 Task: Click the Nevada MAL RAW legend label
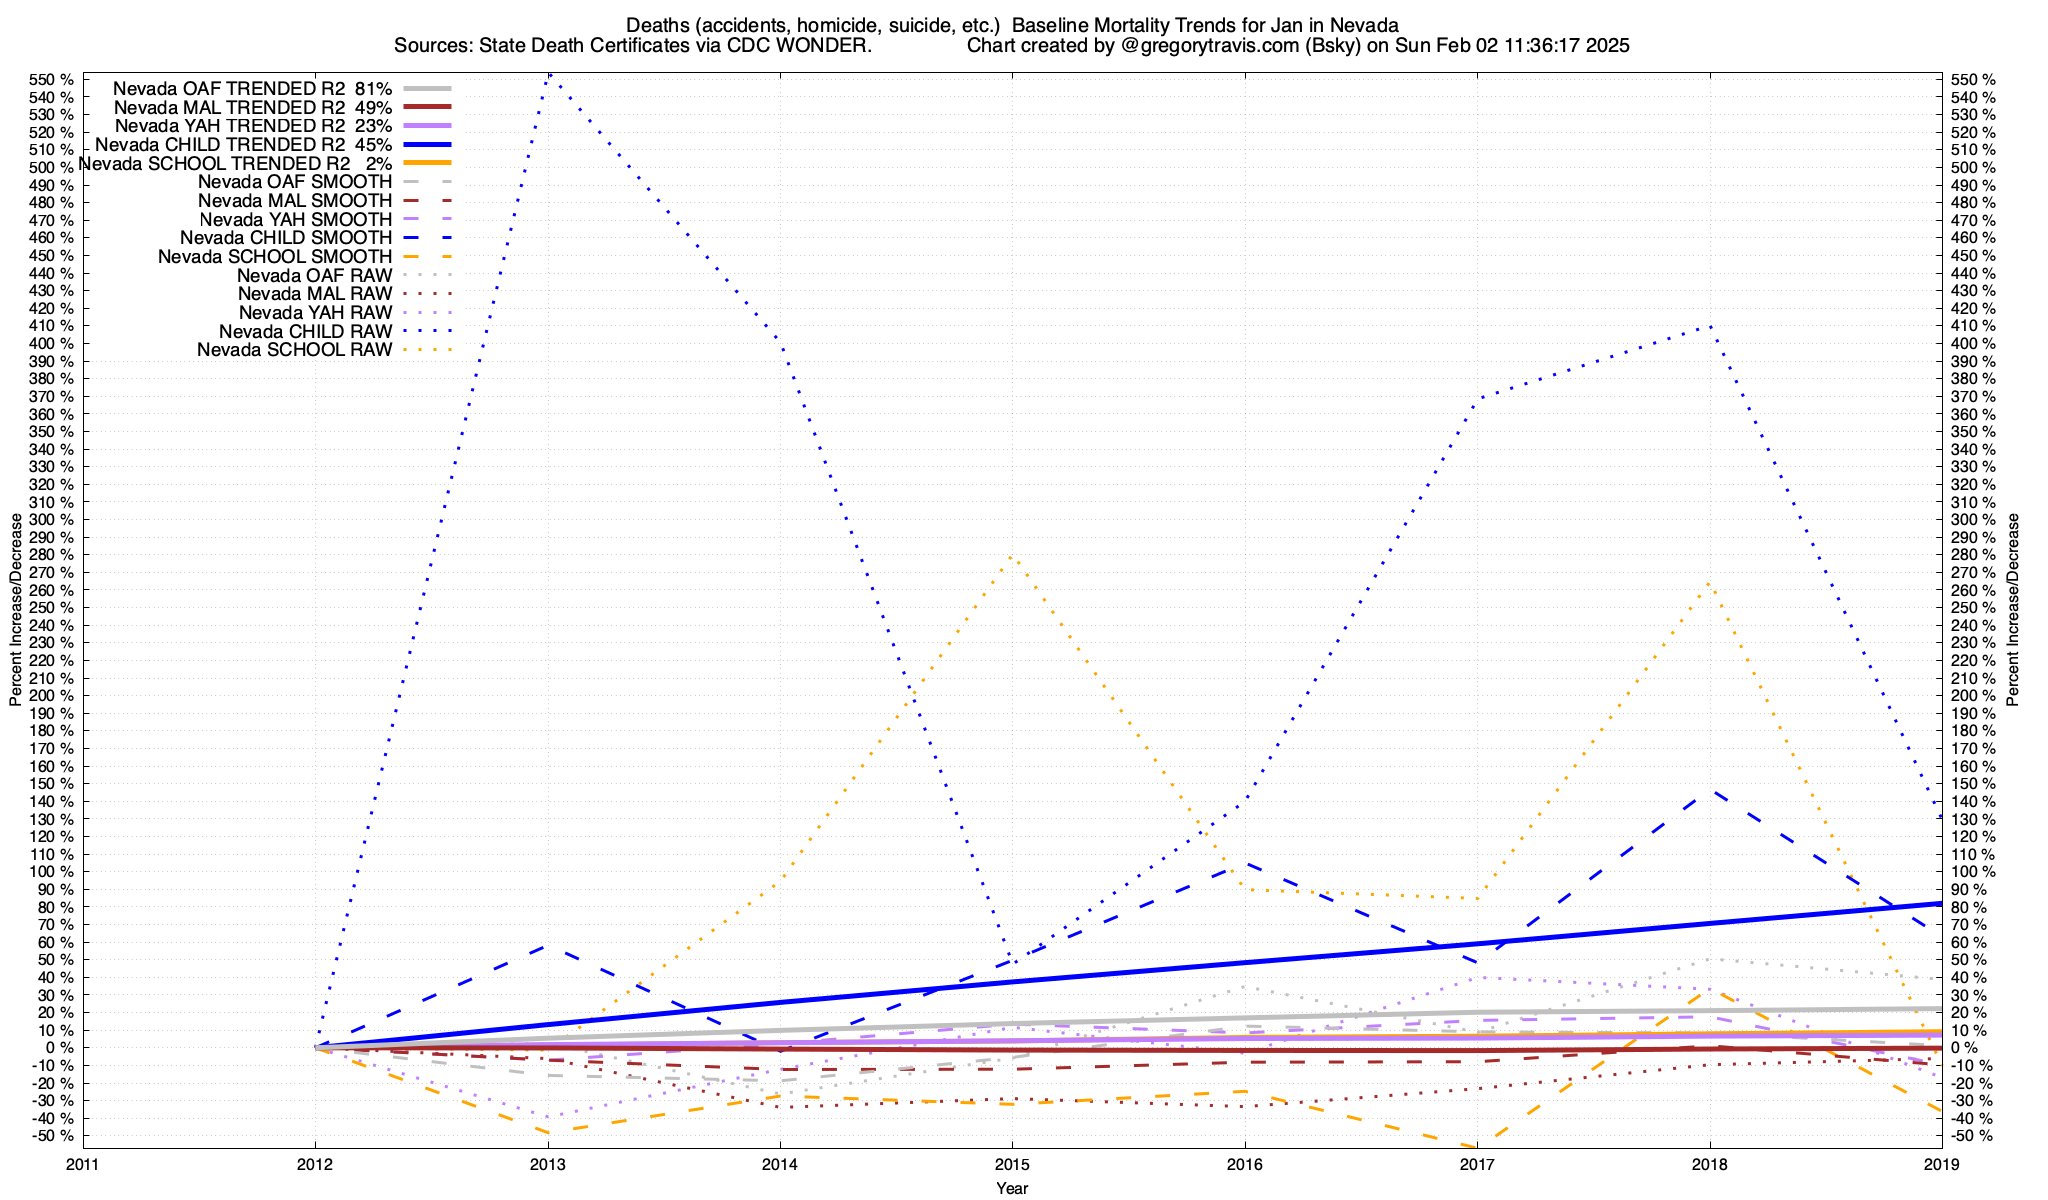[x=314, y=294]
